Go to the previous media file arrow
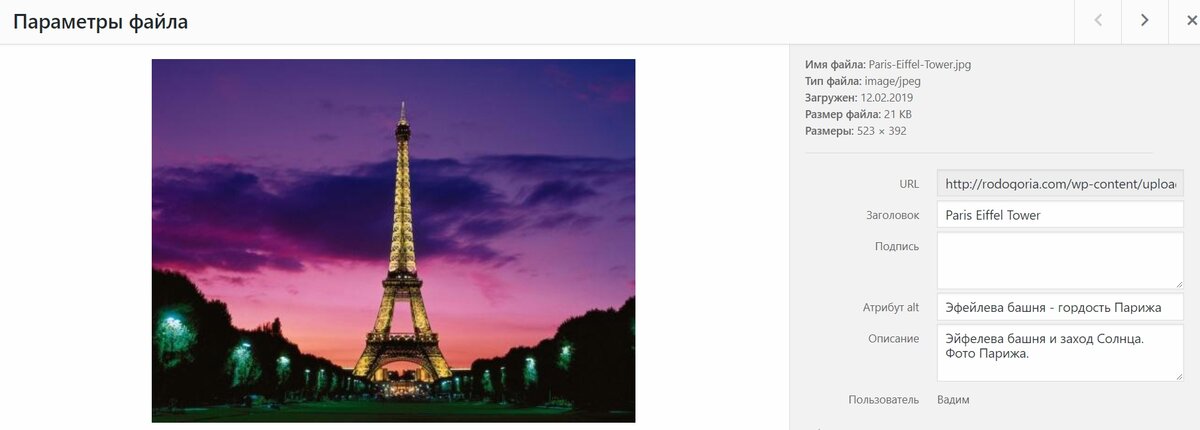 (1098, 21)
